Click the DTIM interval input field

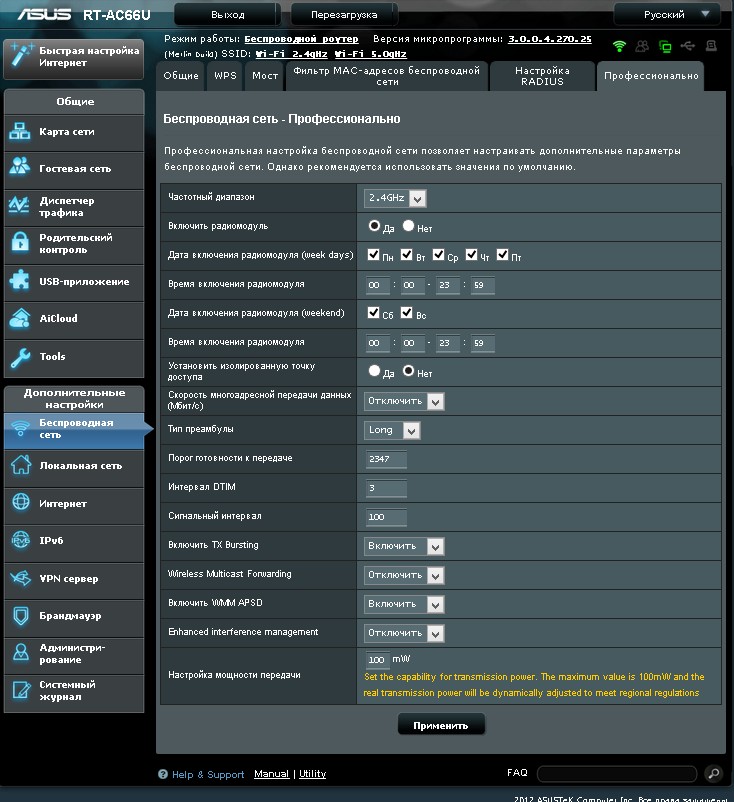click(386, 488)
